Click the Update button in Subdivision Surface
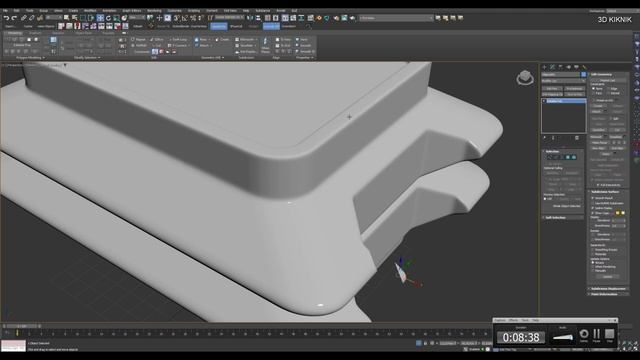Screen dimensions: 640x360 coord(608,277)
